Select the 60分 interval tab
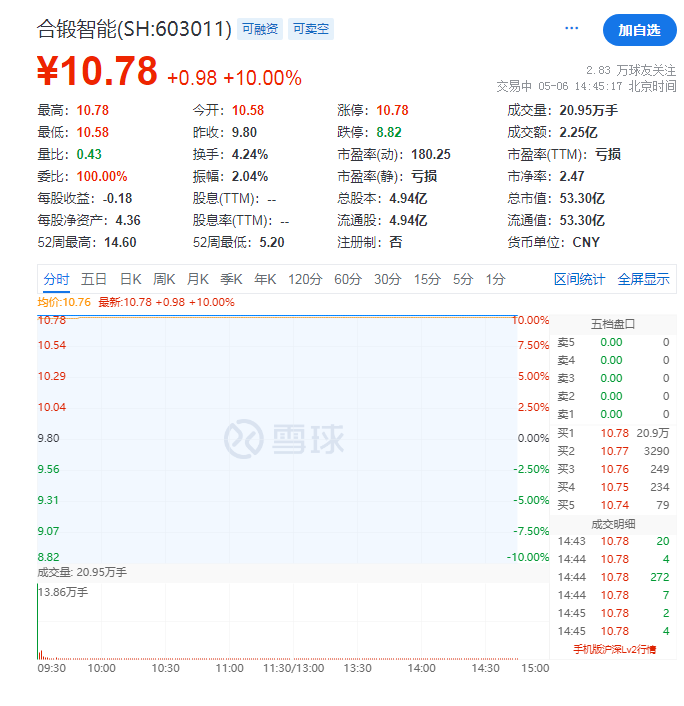This screenshot has height=706, width=684. [x=348, y=279]
